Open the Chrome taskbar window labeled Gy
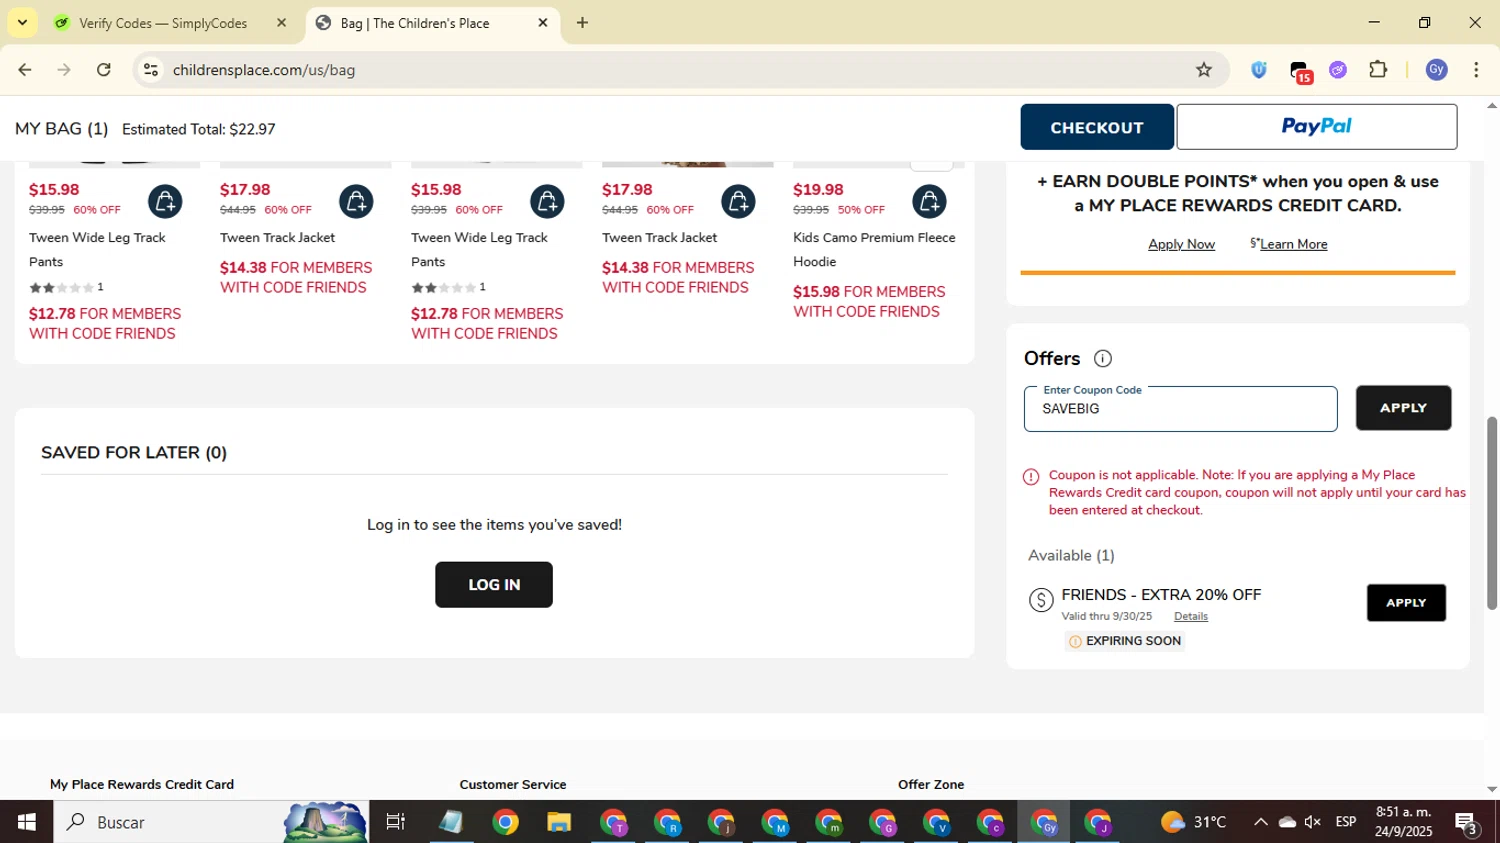Screen dimensions: 1500x843 click(x=1044, y=822)
